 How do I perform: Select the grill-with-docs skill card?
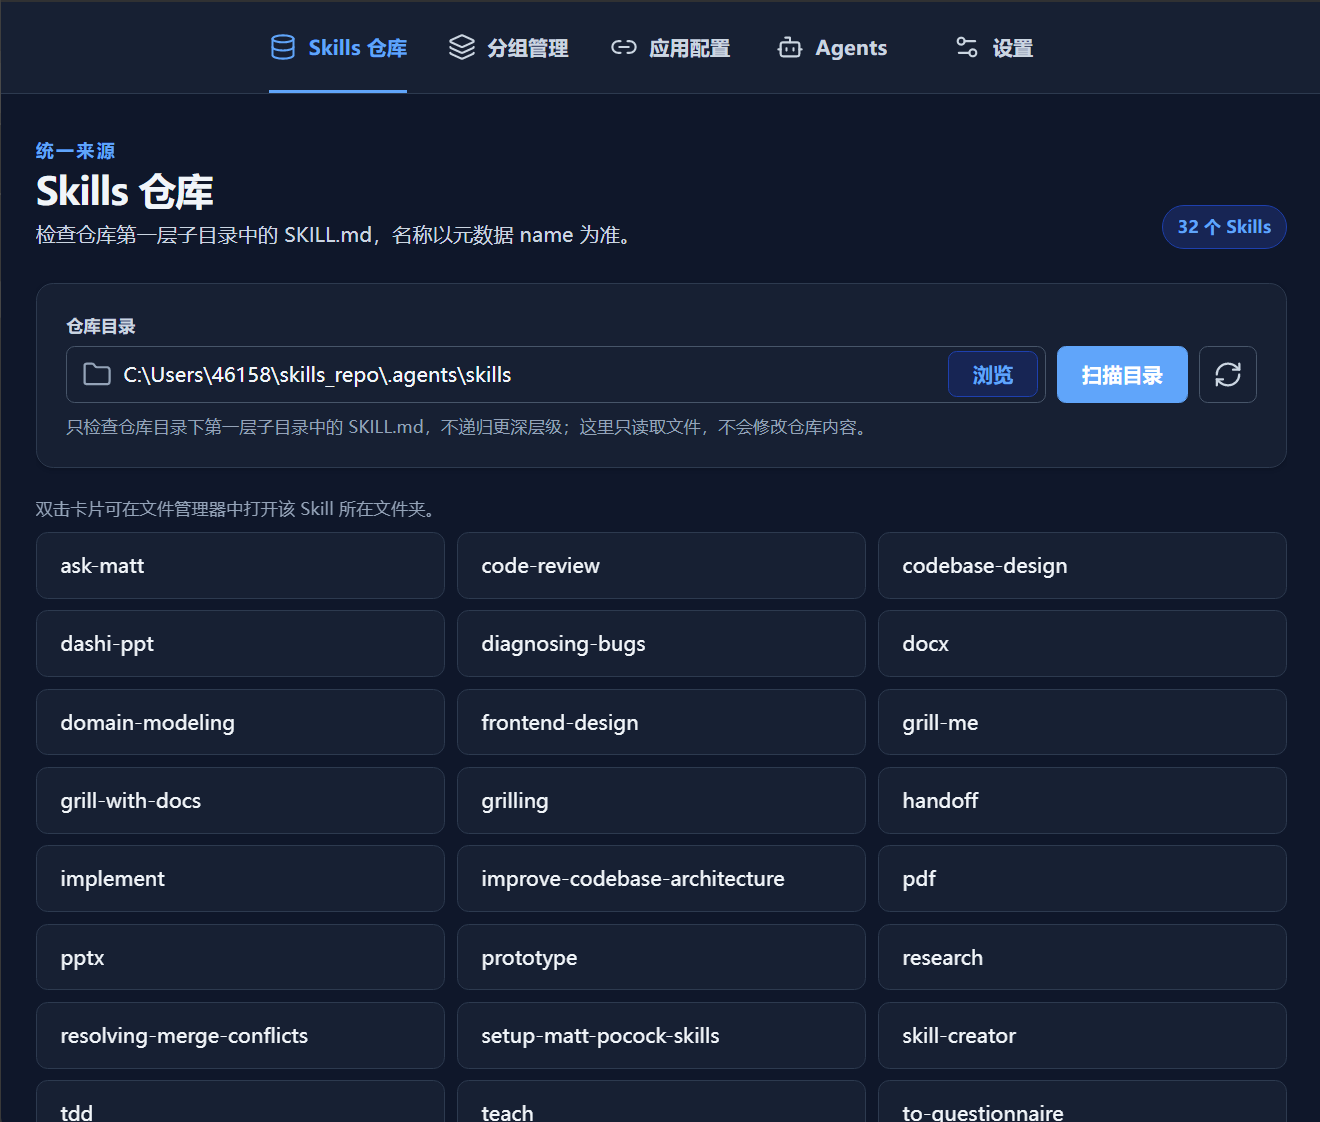click(240, 801)
